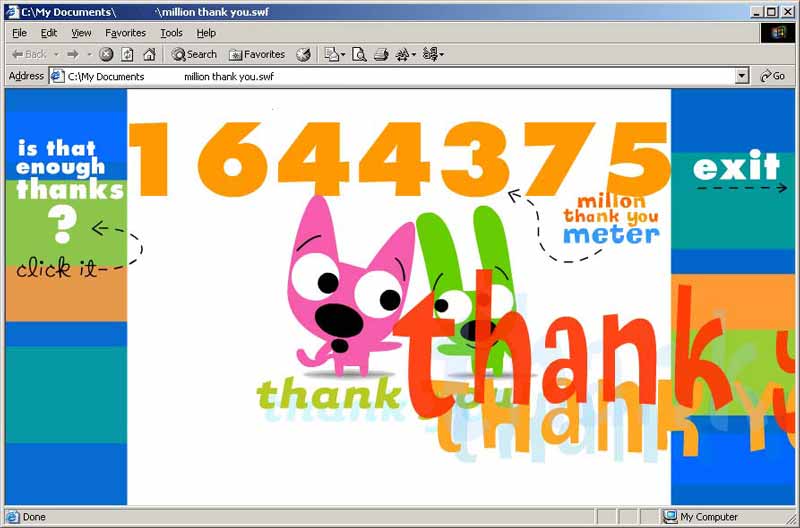The width and height of the screenshot is (800, 528).
Task: Click the 'is that enough thanks' question mark
Action: [x=62, y=224]
